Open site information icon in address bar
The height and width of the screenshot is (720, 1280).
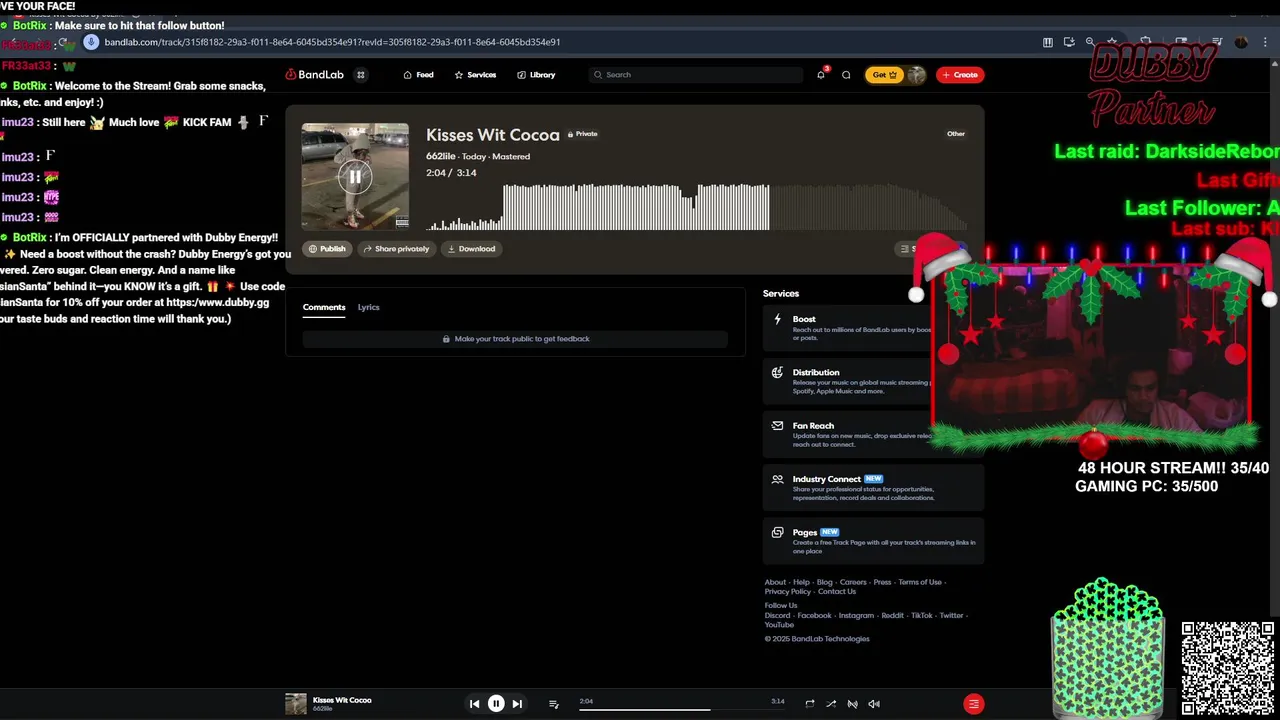(x=91, y=42)
